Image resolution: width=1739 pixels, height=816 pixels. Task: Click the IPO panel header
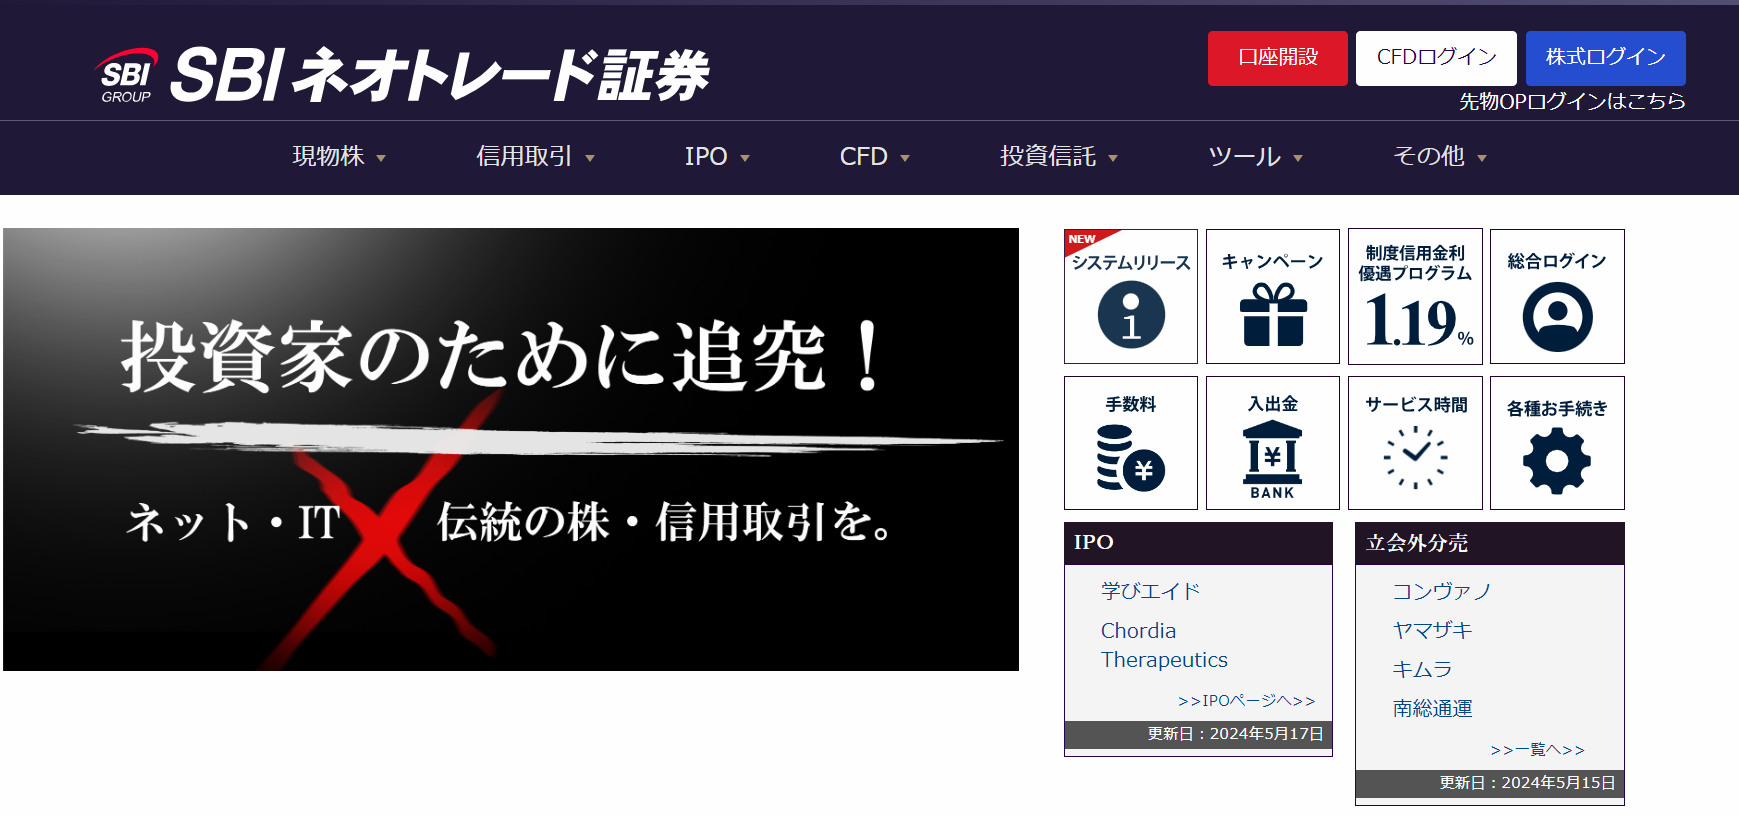pos(1198,543)
